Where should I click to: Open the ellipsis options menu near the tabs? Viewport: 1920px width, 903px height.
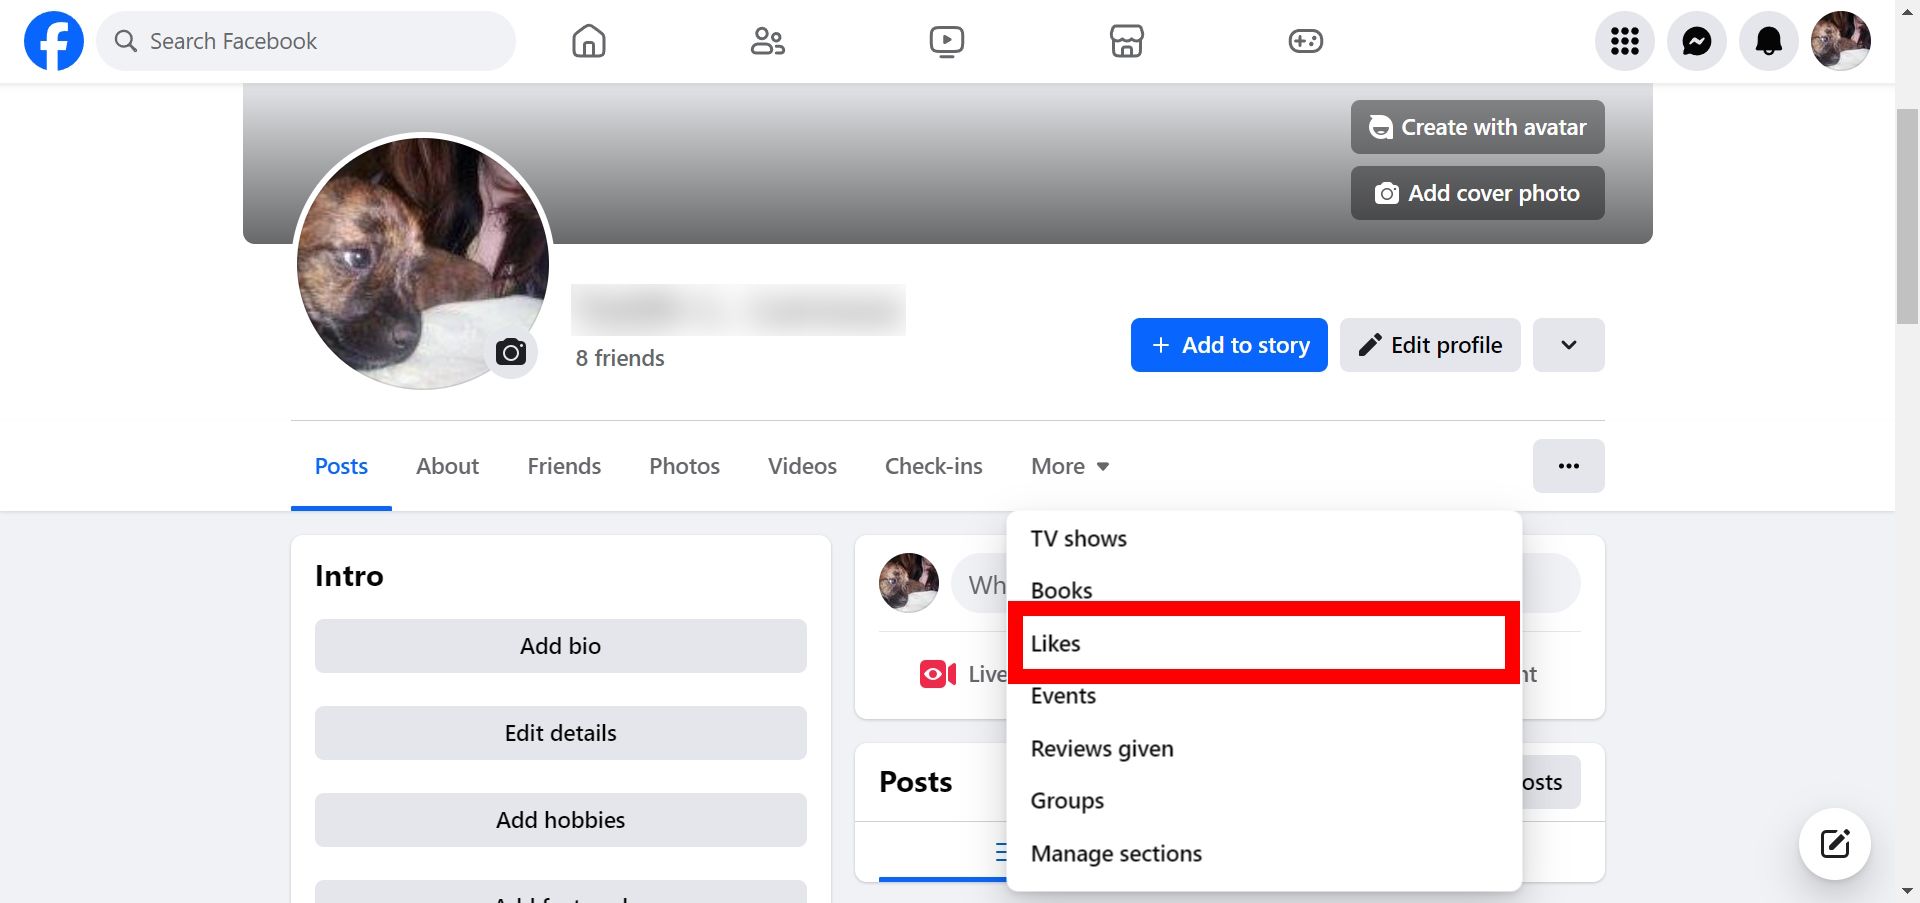tap(1569, 466)
